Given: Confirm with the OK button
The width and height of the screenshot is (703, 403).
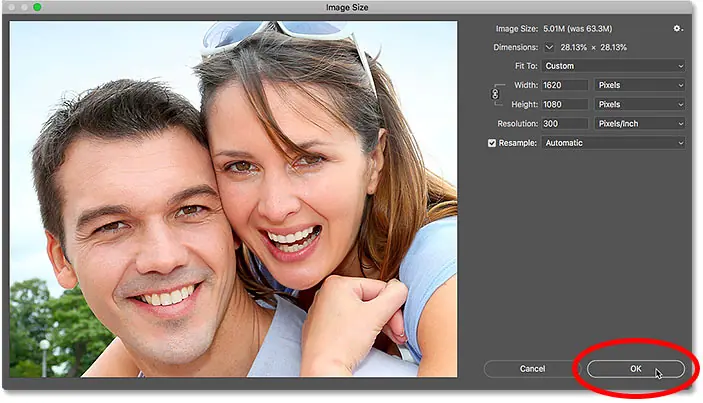Looking at the screenshot, I should click(636, 369).
